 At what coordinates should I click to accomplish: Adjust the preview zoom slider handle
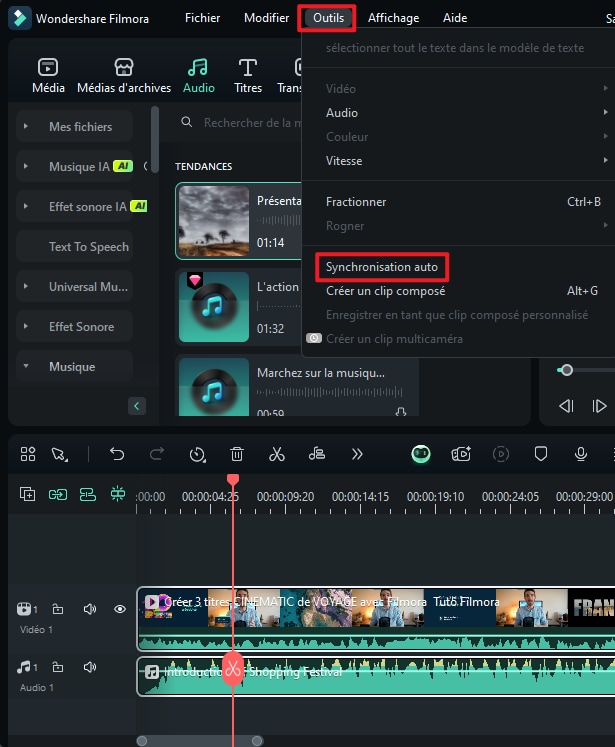566,370
